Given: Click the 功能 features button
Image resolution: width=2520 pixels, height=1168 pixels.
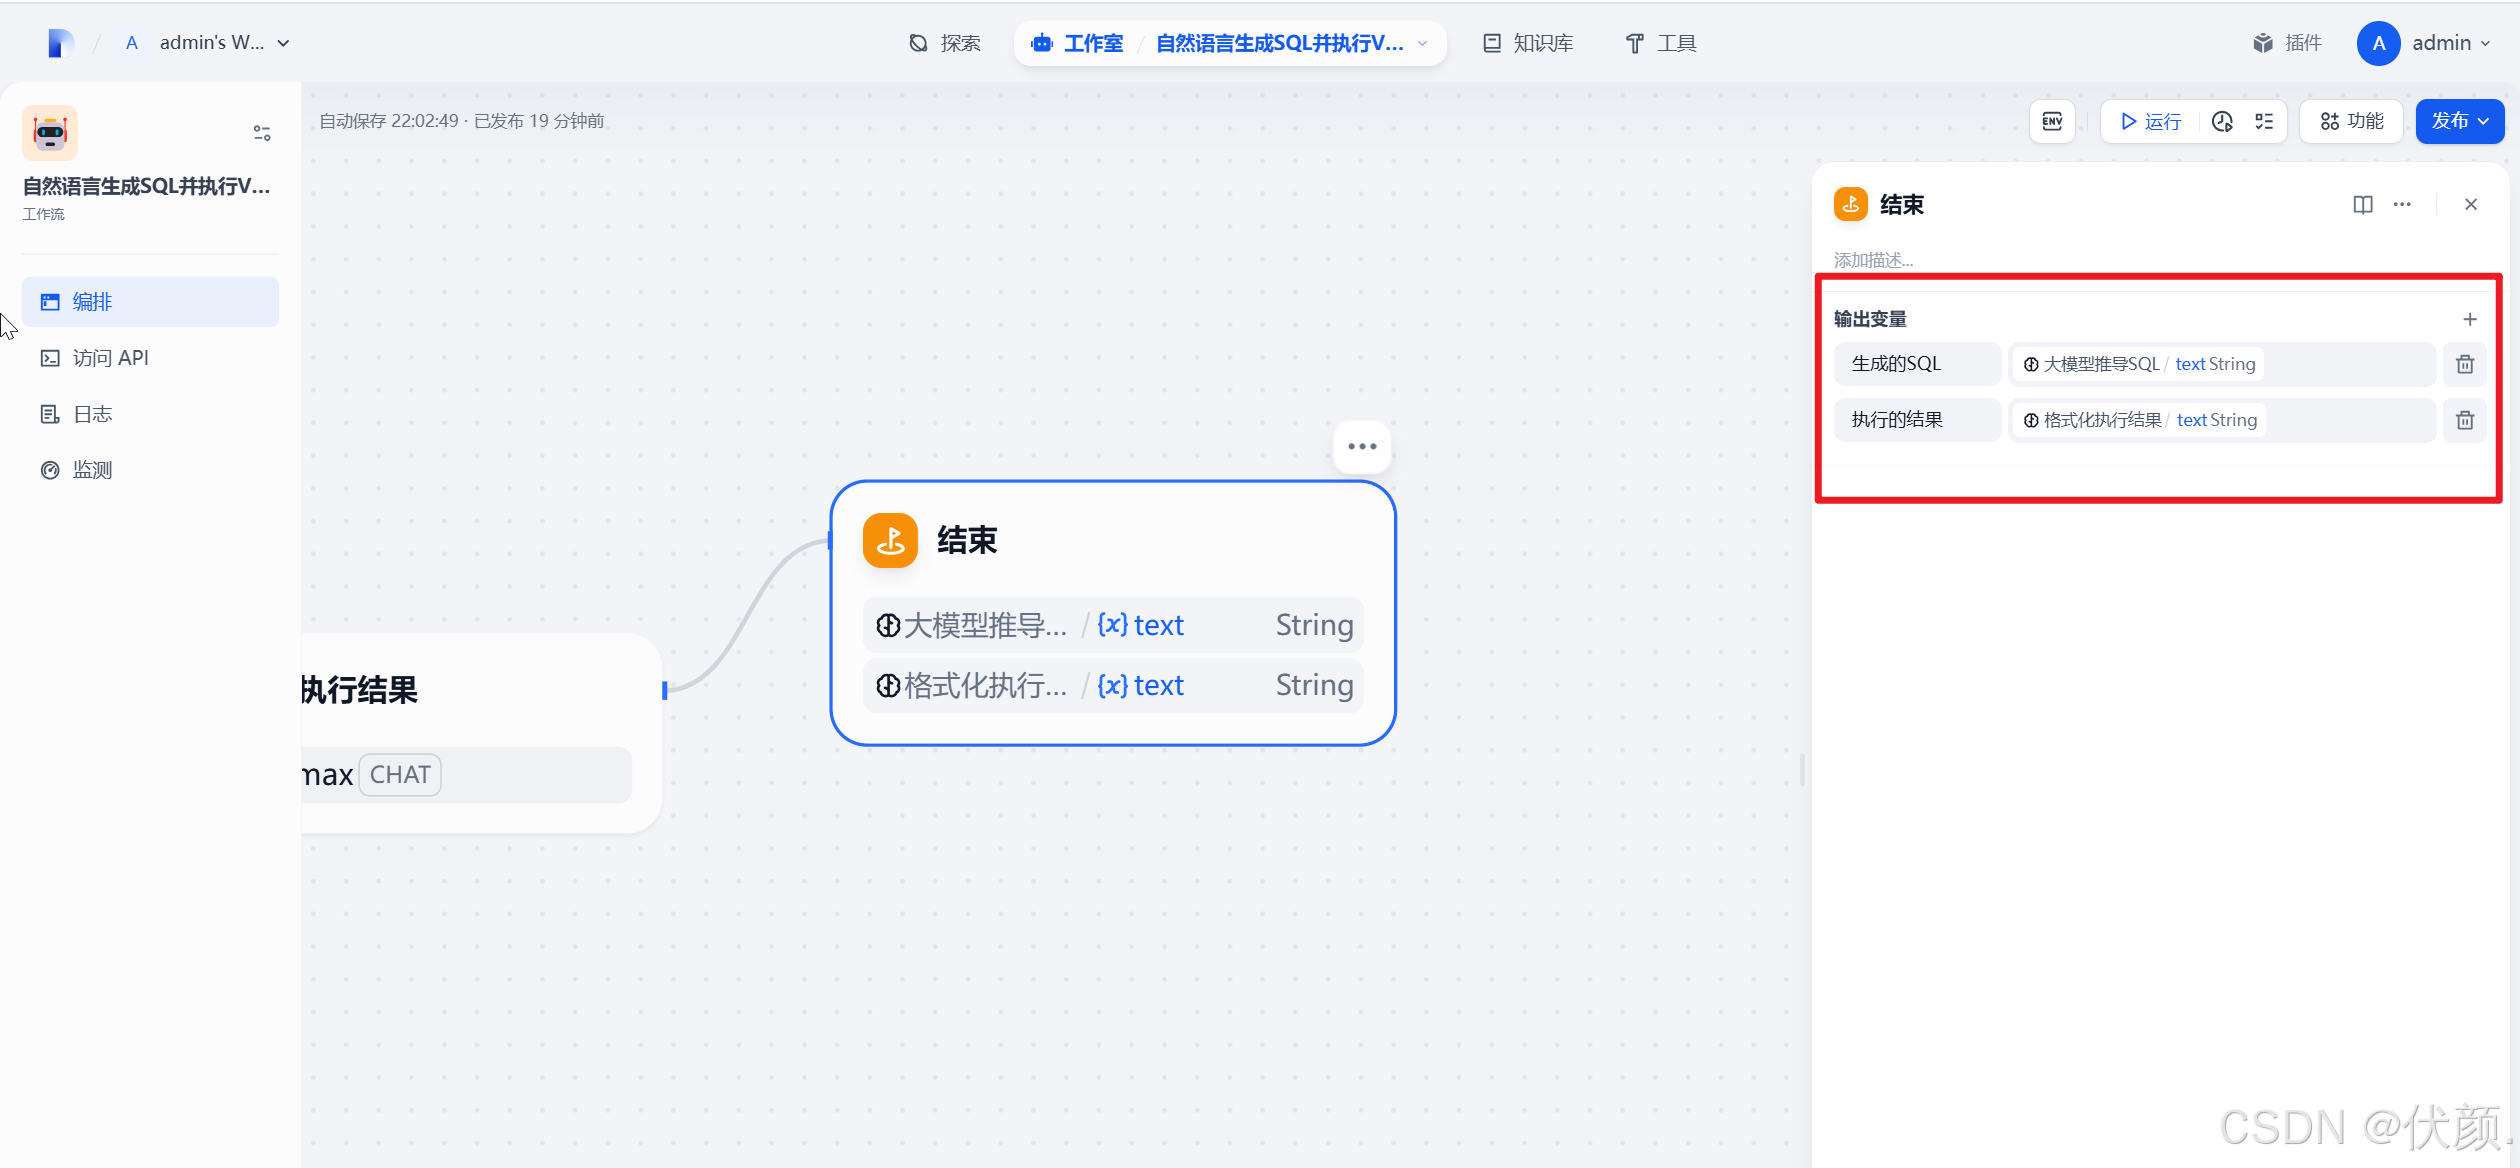Looking at the screenshot, I should [x=2352, y=121].
